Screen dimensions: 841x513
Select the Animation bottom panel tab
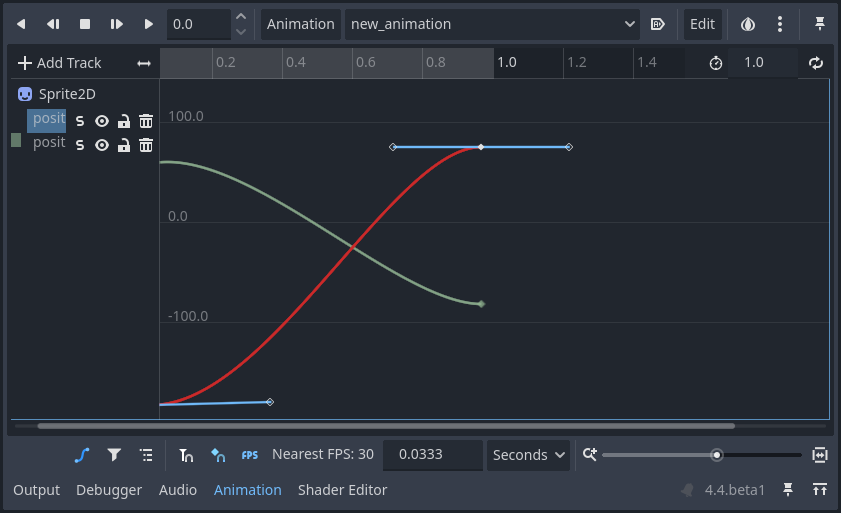coord(247,490)
